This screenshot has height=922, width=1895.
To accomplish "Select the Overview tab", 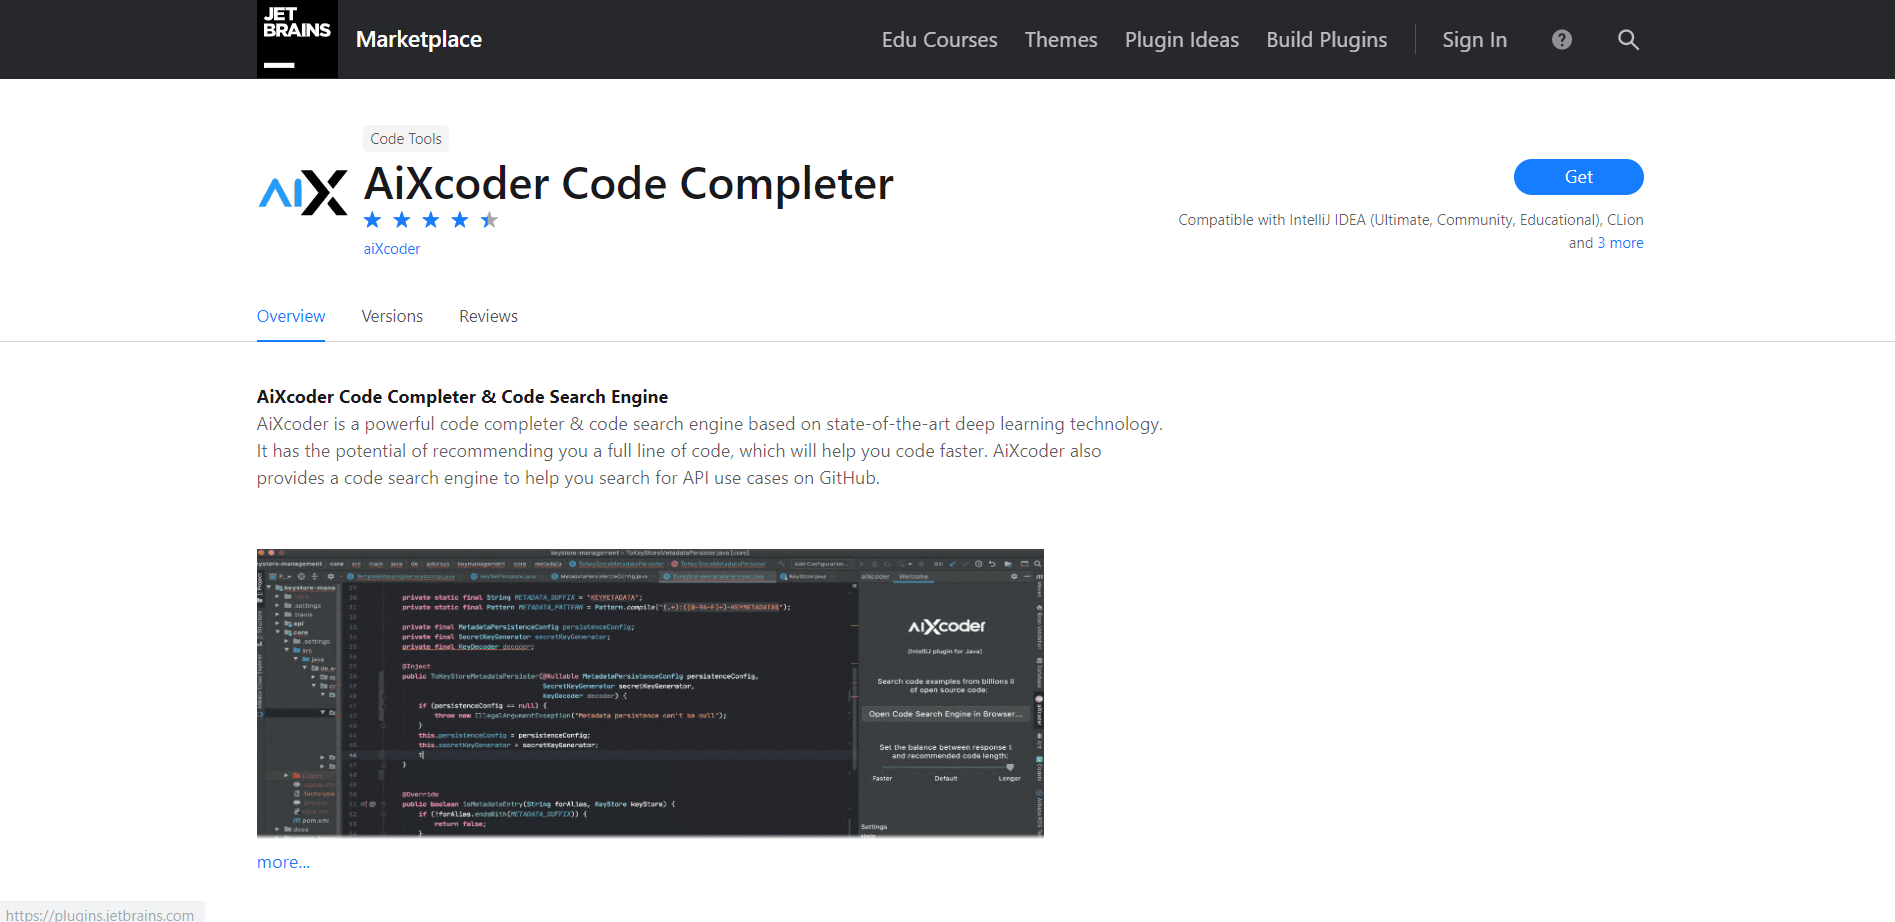I will 291,316.
